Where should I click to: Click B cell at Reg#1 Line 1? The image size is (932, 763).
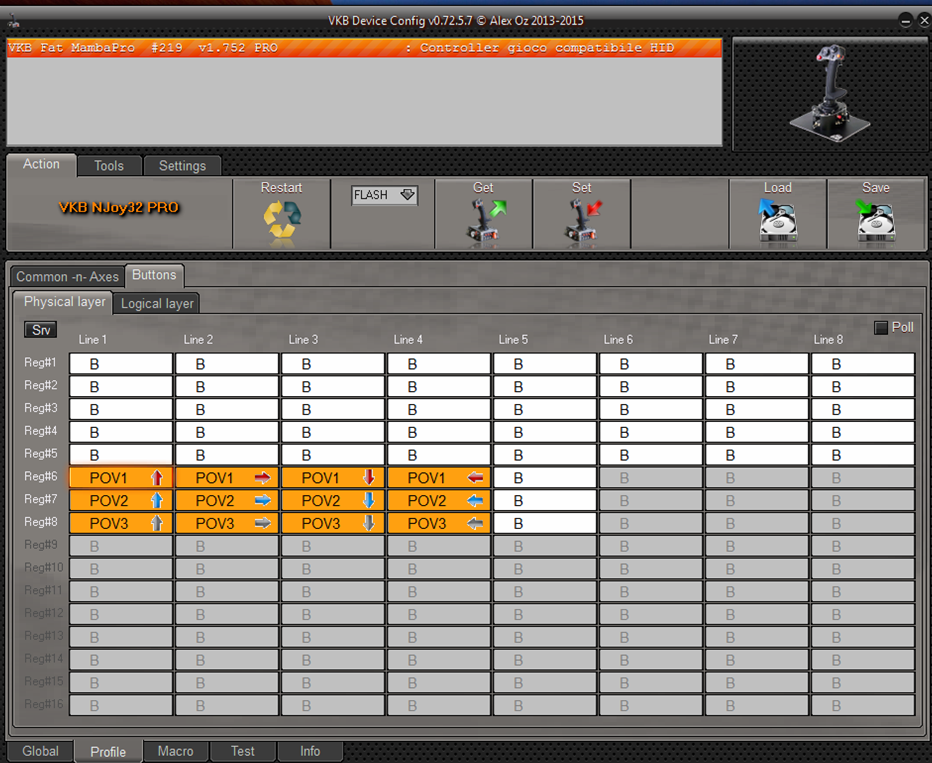(121, 364)
